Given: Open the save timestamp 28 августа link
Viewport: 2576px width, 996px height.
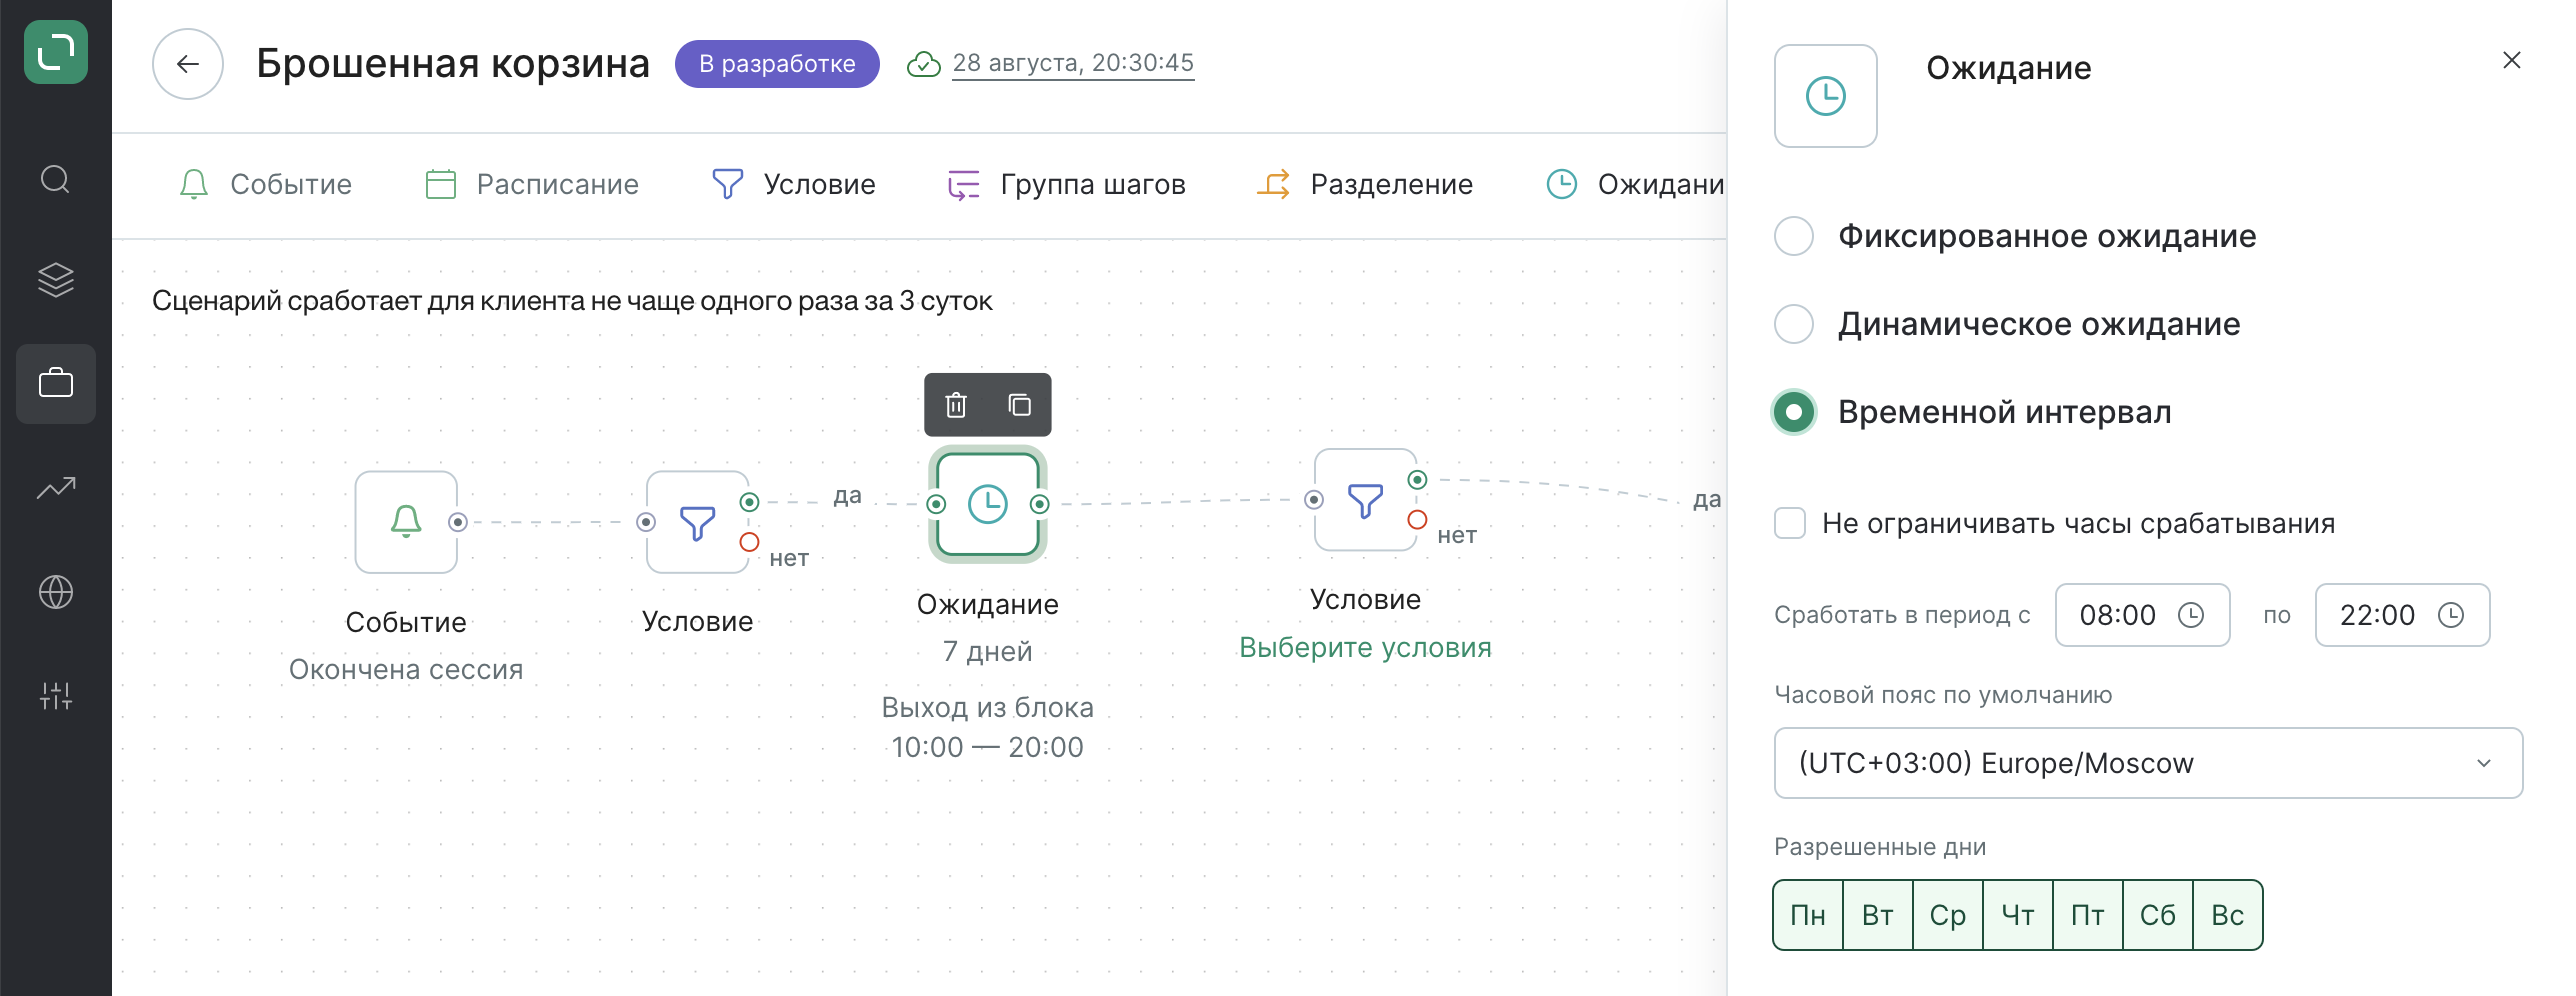Looking at the screenshot, I should 1073,63.
